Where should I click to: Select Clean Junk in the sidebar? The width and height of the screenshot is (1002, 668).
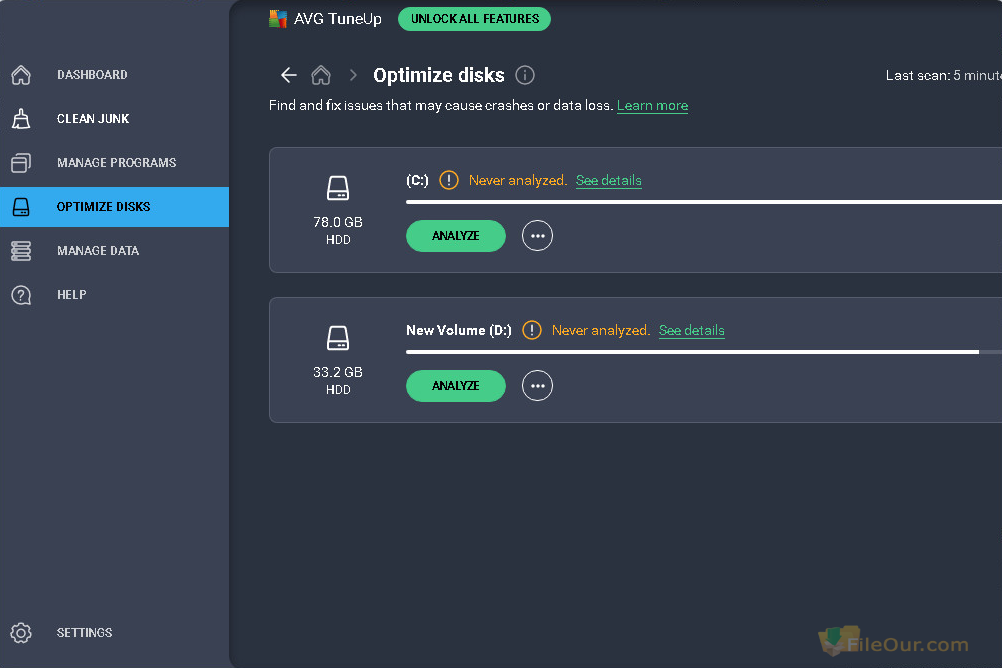point(93,119)
